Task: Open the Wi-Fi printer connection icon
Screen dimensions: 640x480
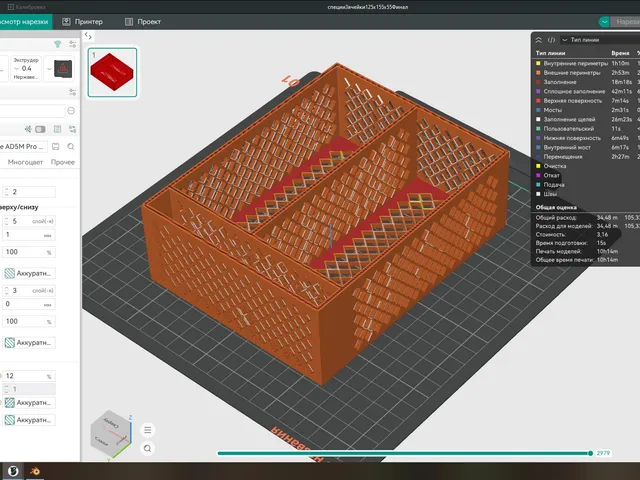Action: [x=58, y=44]
